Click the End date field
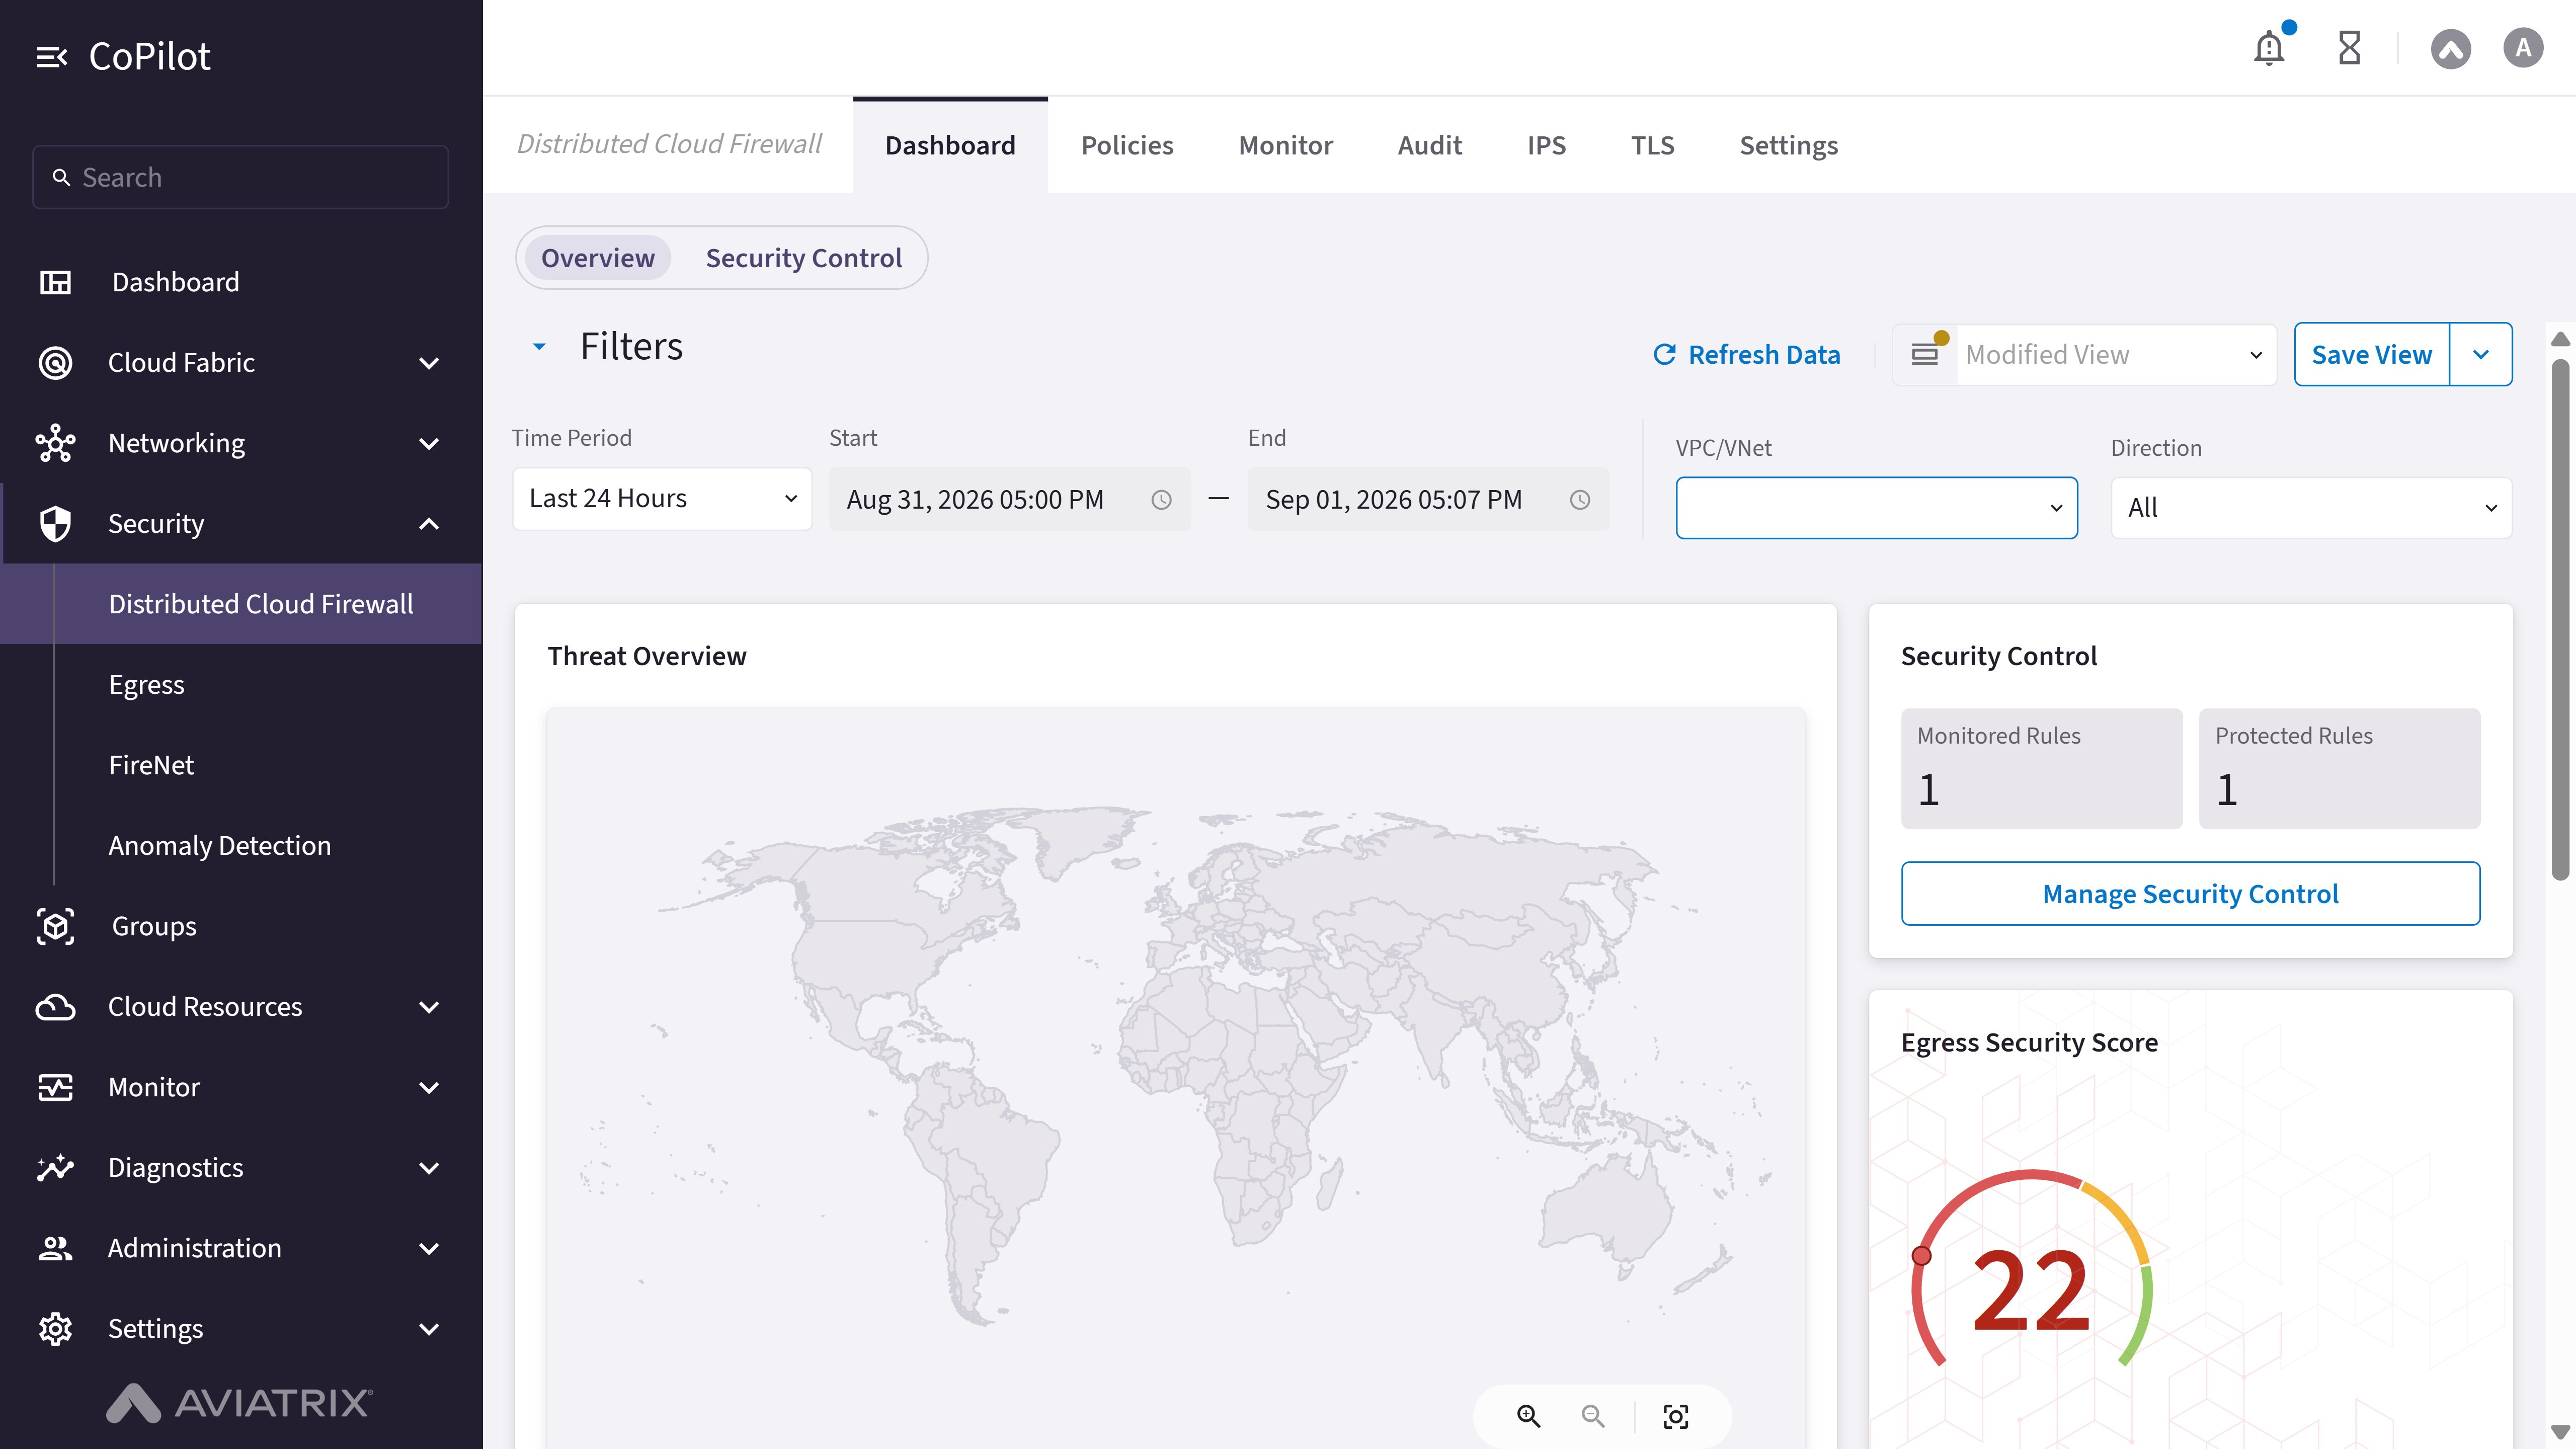Screen dimensions: 2576x1449 (x=1428, y=499)
